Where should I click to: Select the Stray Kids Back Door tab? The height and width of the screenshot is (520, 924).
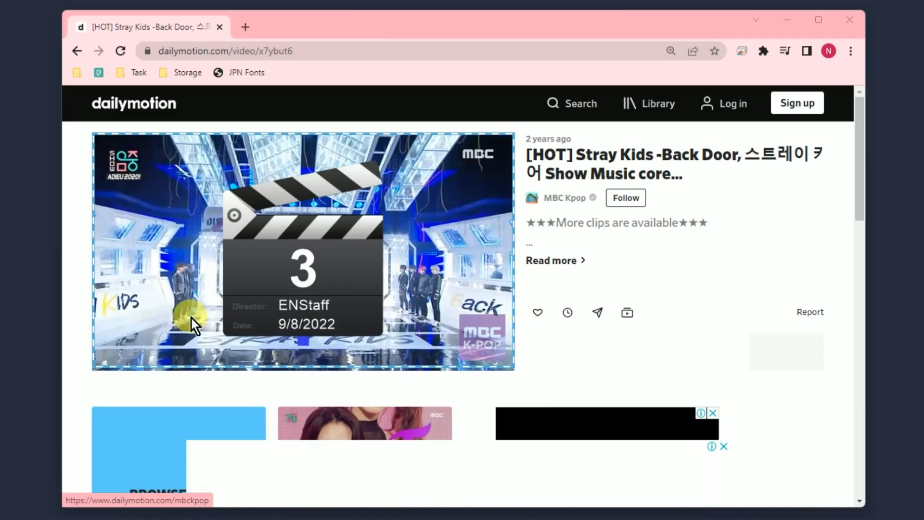coord(149,27)
